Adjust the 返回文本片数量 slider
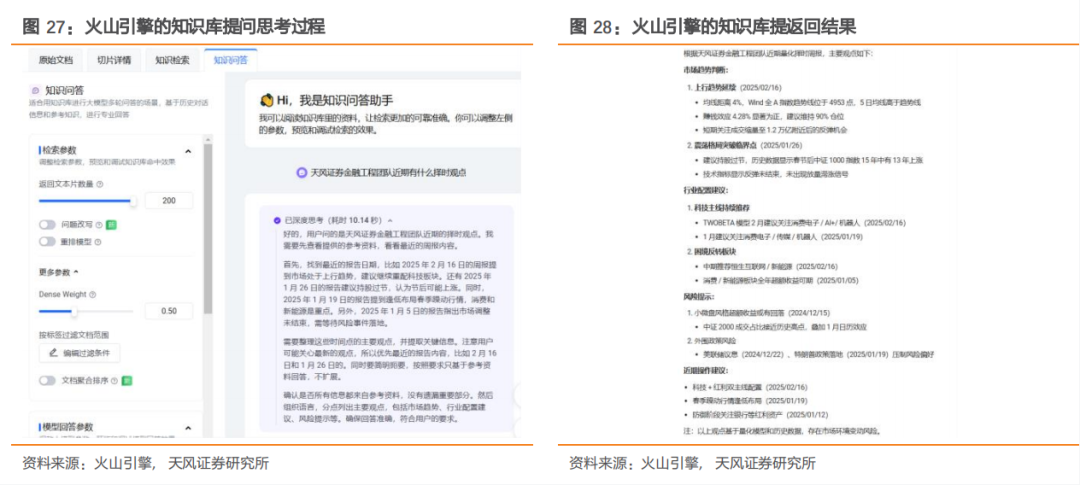This screenshot has height=485, width=1080. tap(87, 201)
